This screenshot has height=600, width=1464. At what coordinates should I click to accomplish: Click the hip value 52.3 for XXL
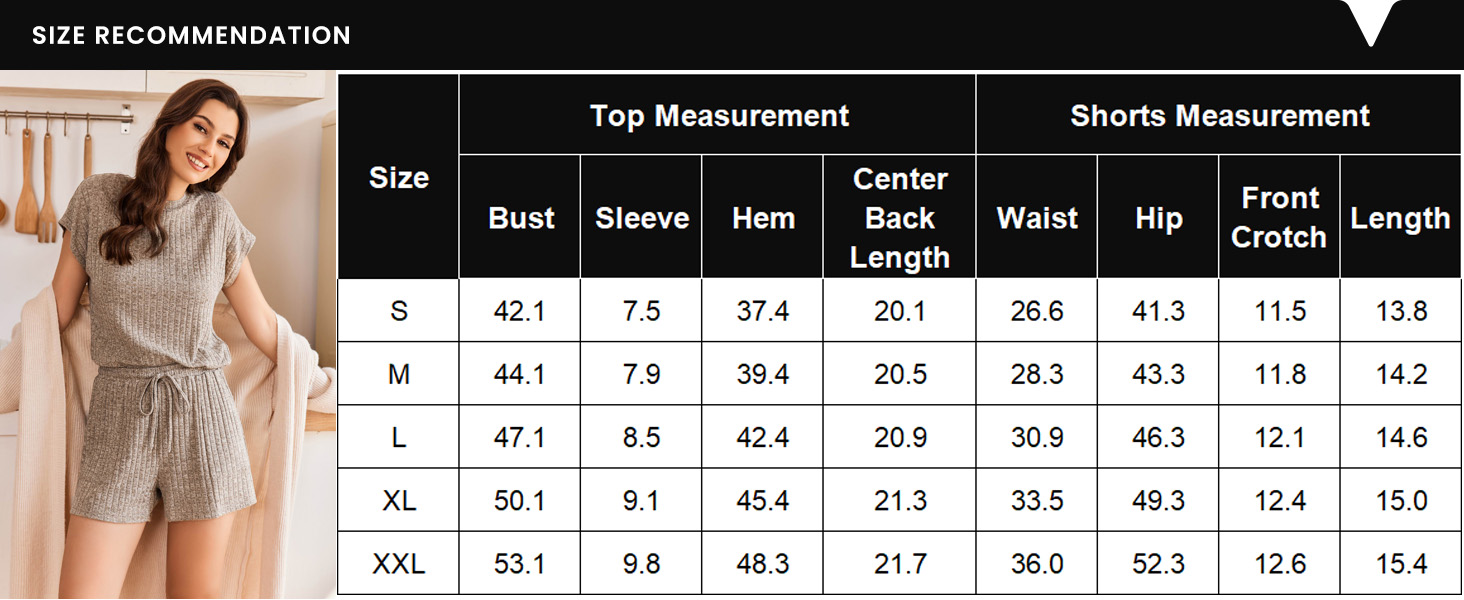point(1158,563)
